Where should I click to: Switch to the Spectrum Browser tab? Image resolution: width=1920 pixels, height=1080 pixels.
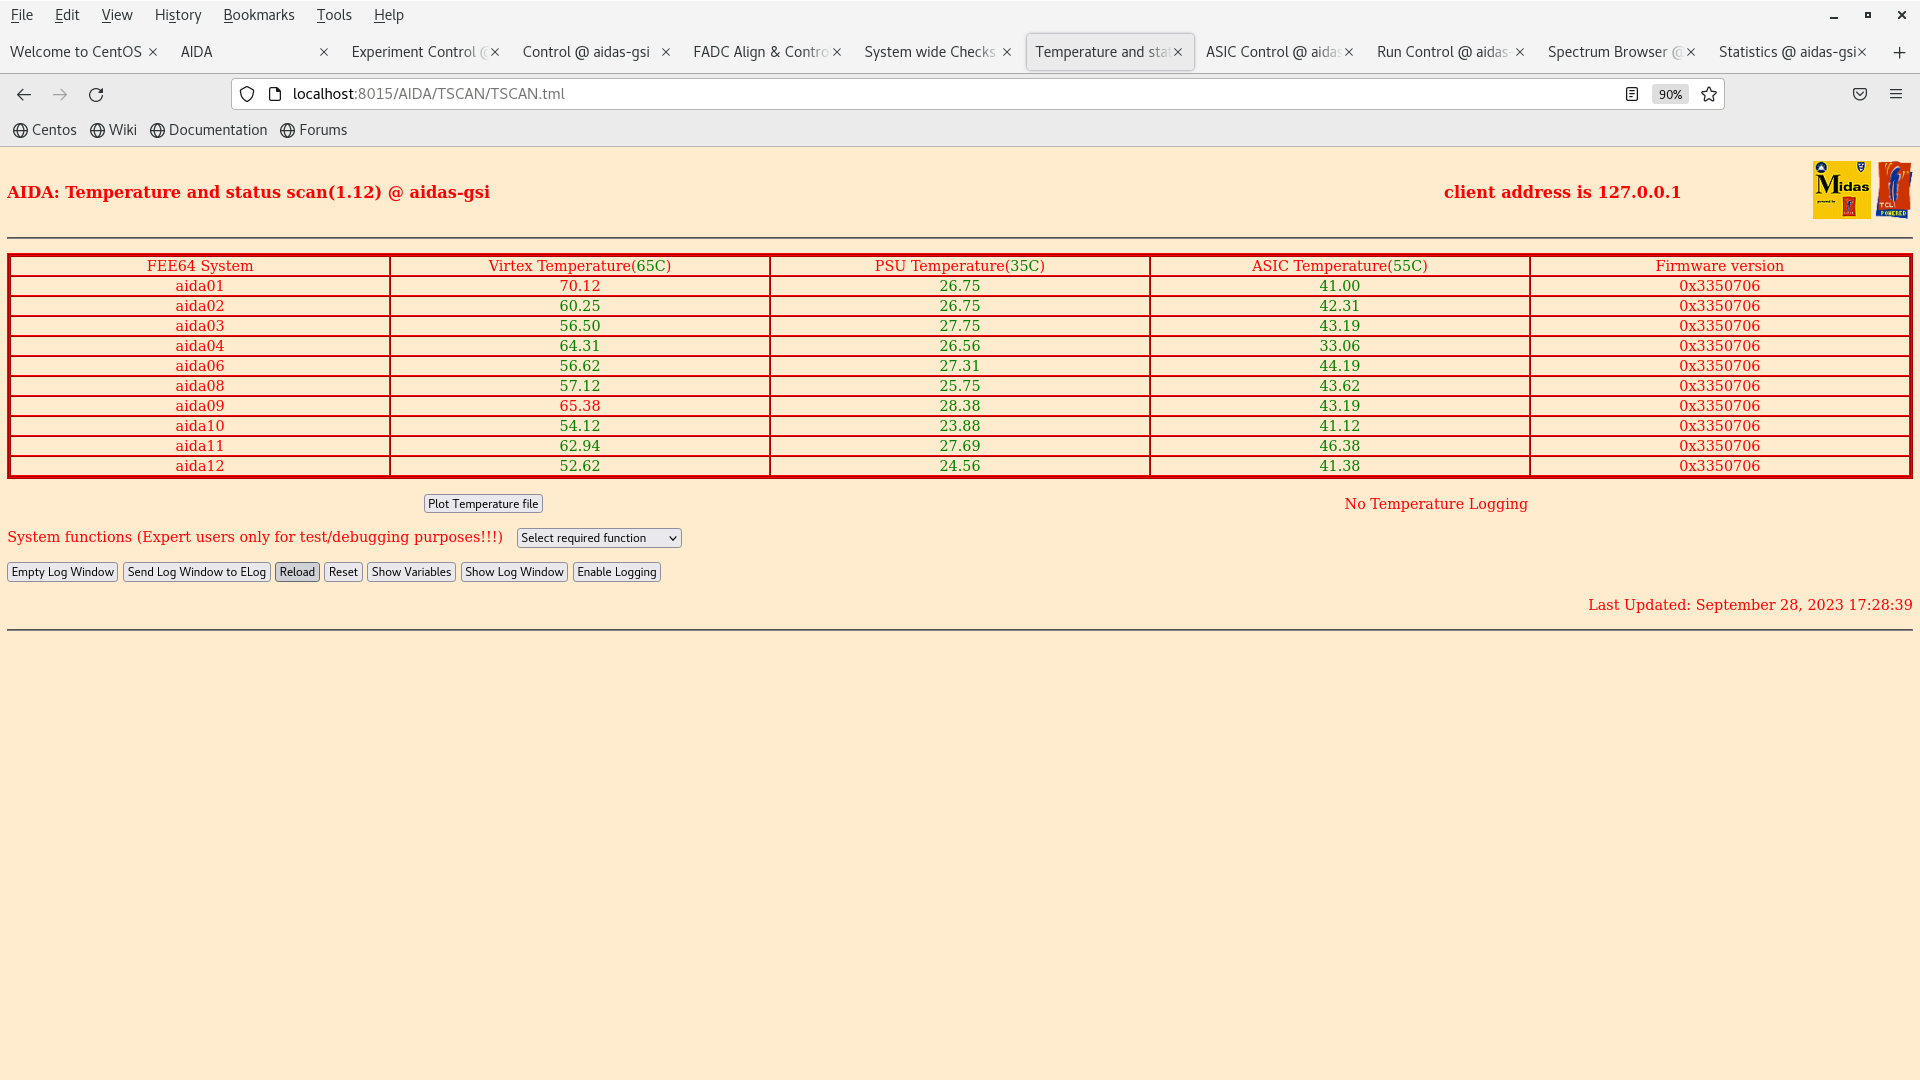coord(1612,52)
